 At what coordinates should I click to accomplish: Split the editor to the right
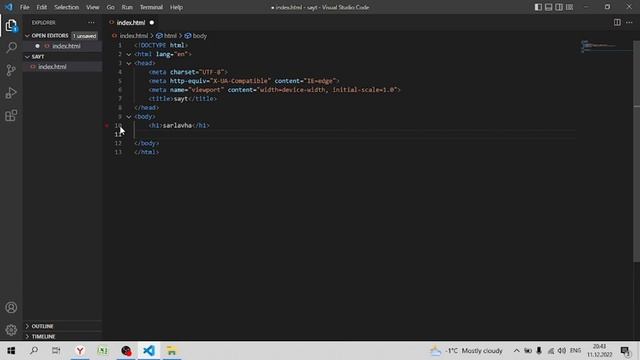(617, 22)
